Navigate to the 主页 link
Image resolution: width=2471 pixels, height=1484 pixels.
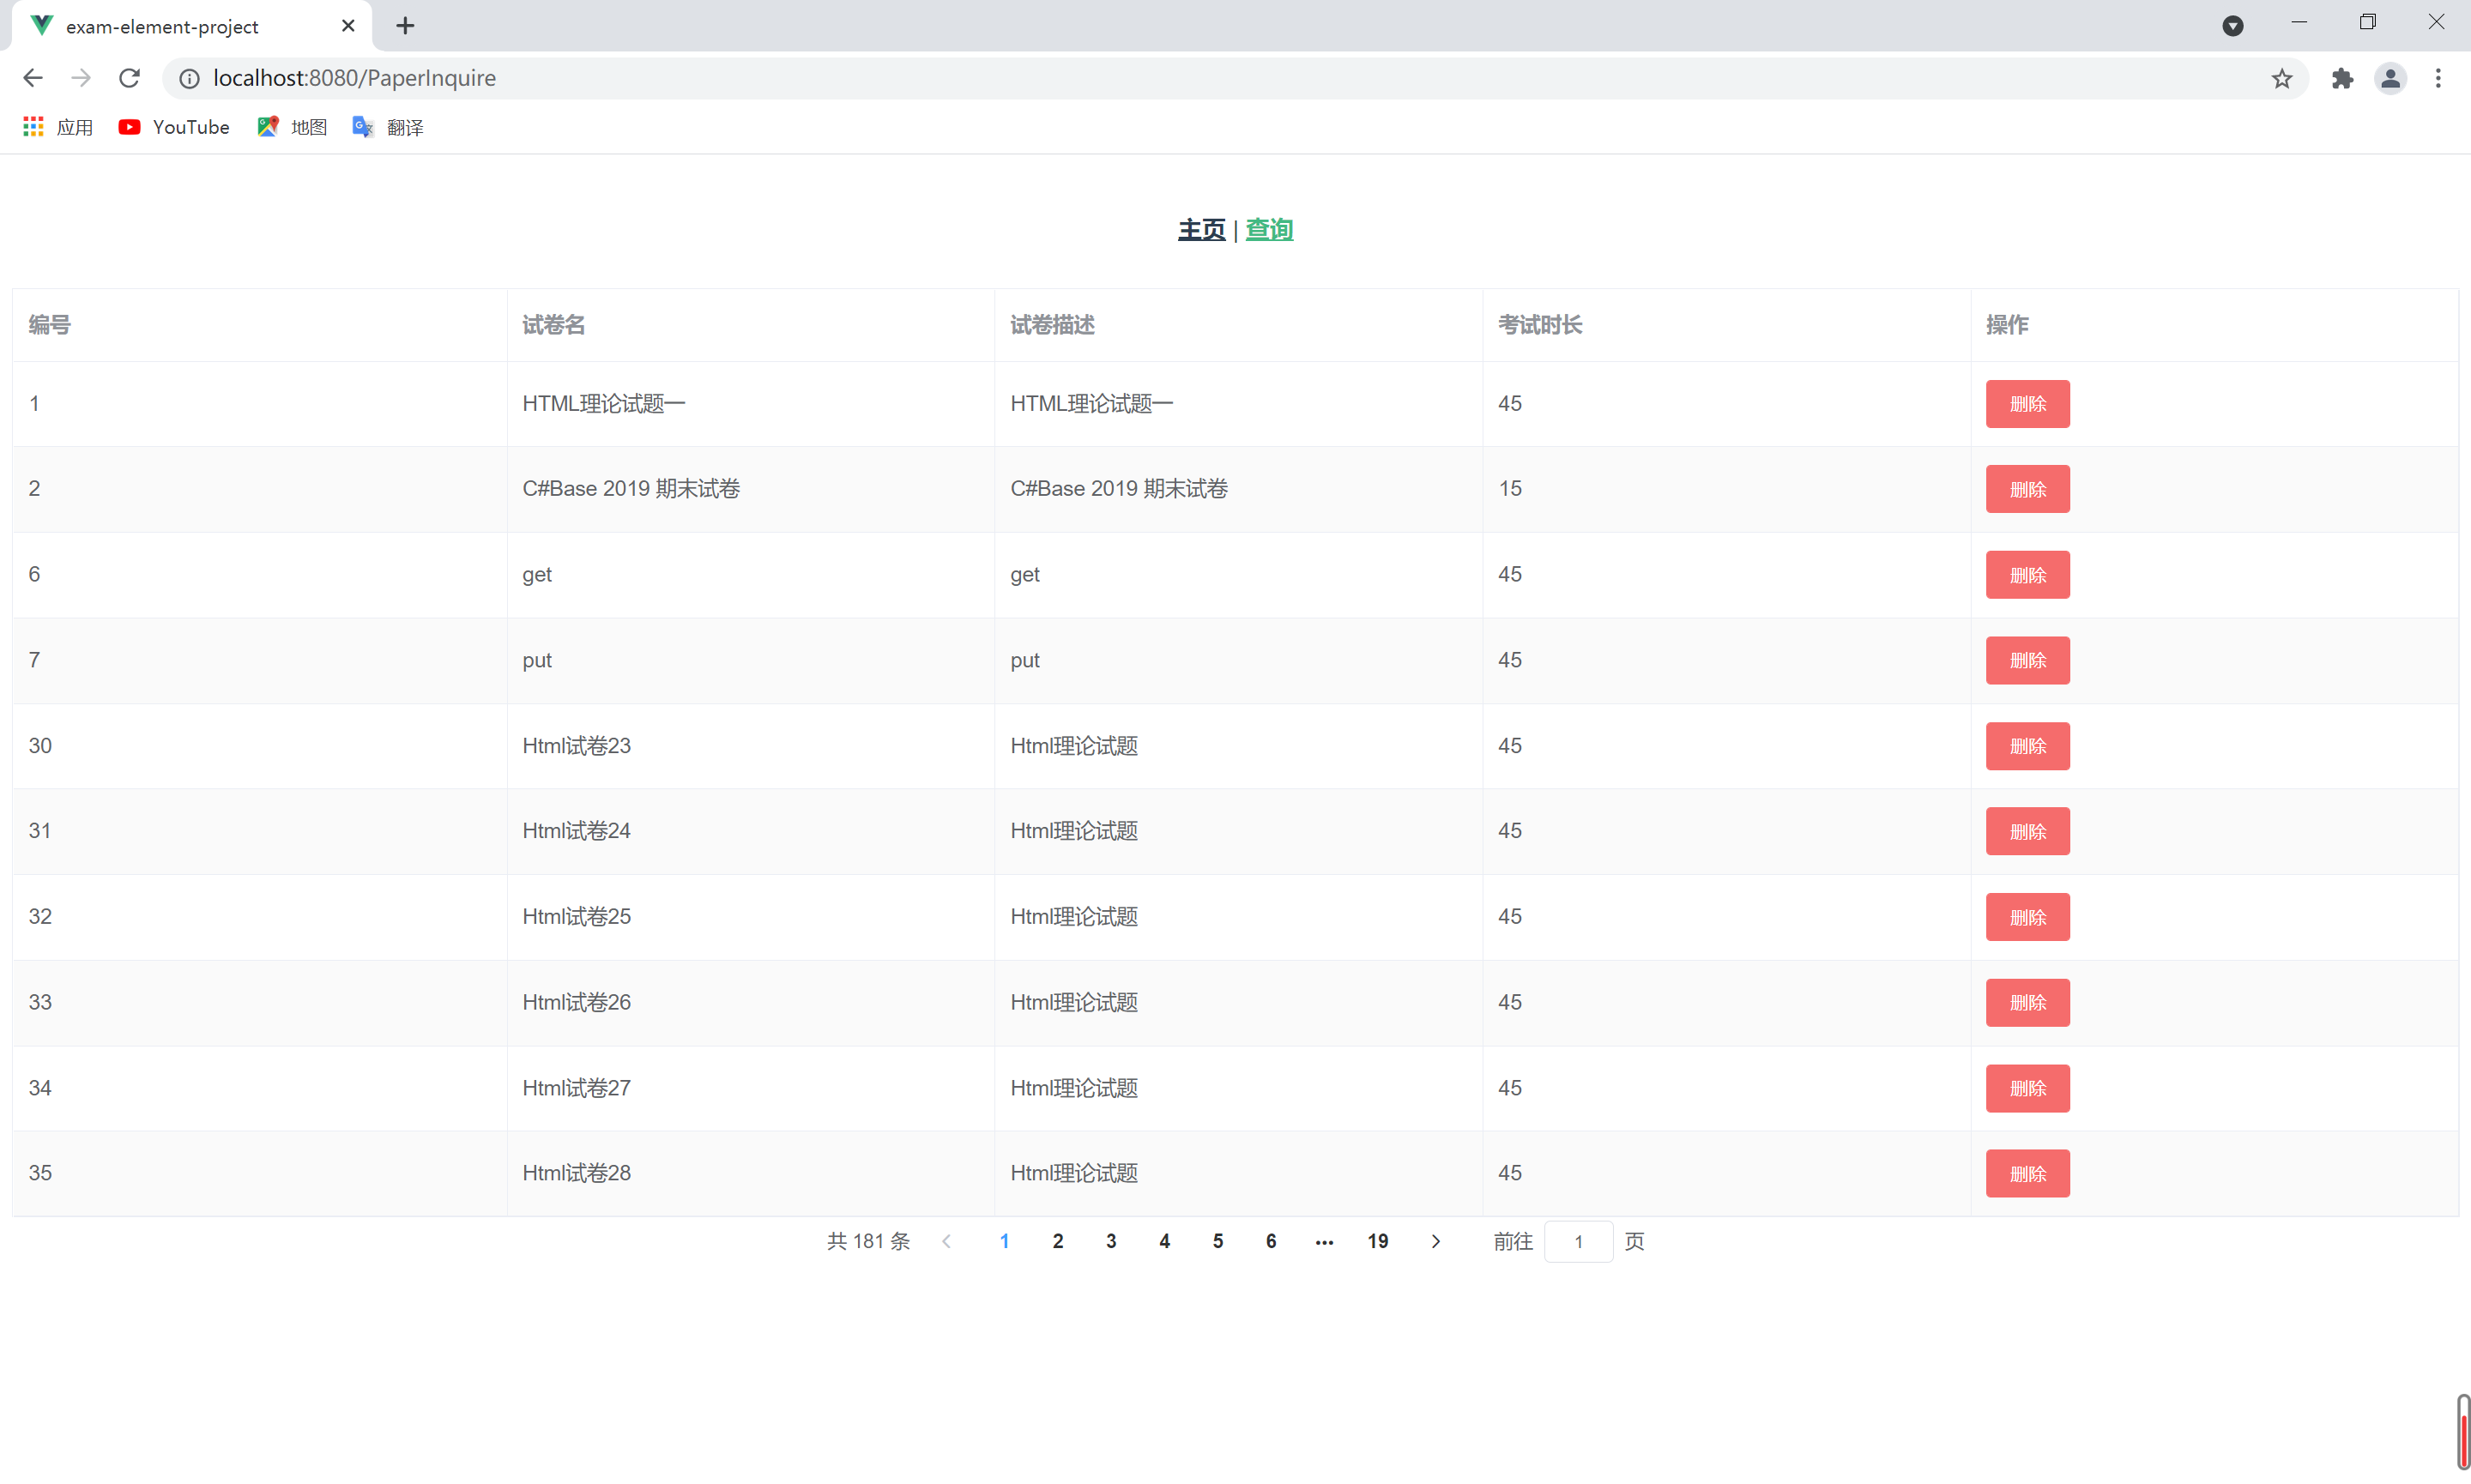pos(1201,230)
